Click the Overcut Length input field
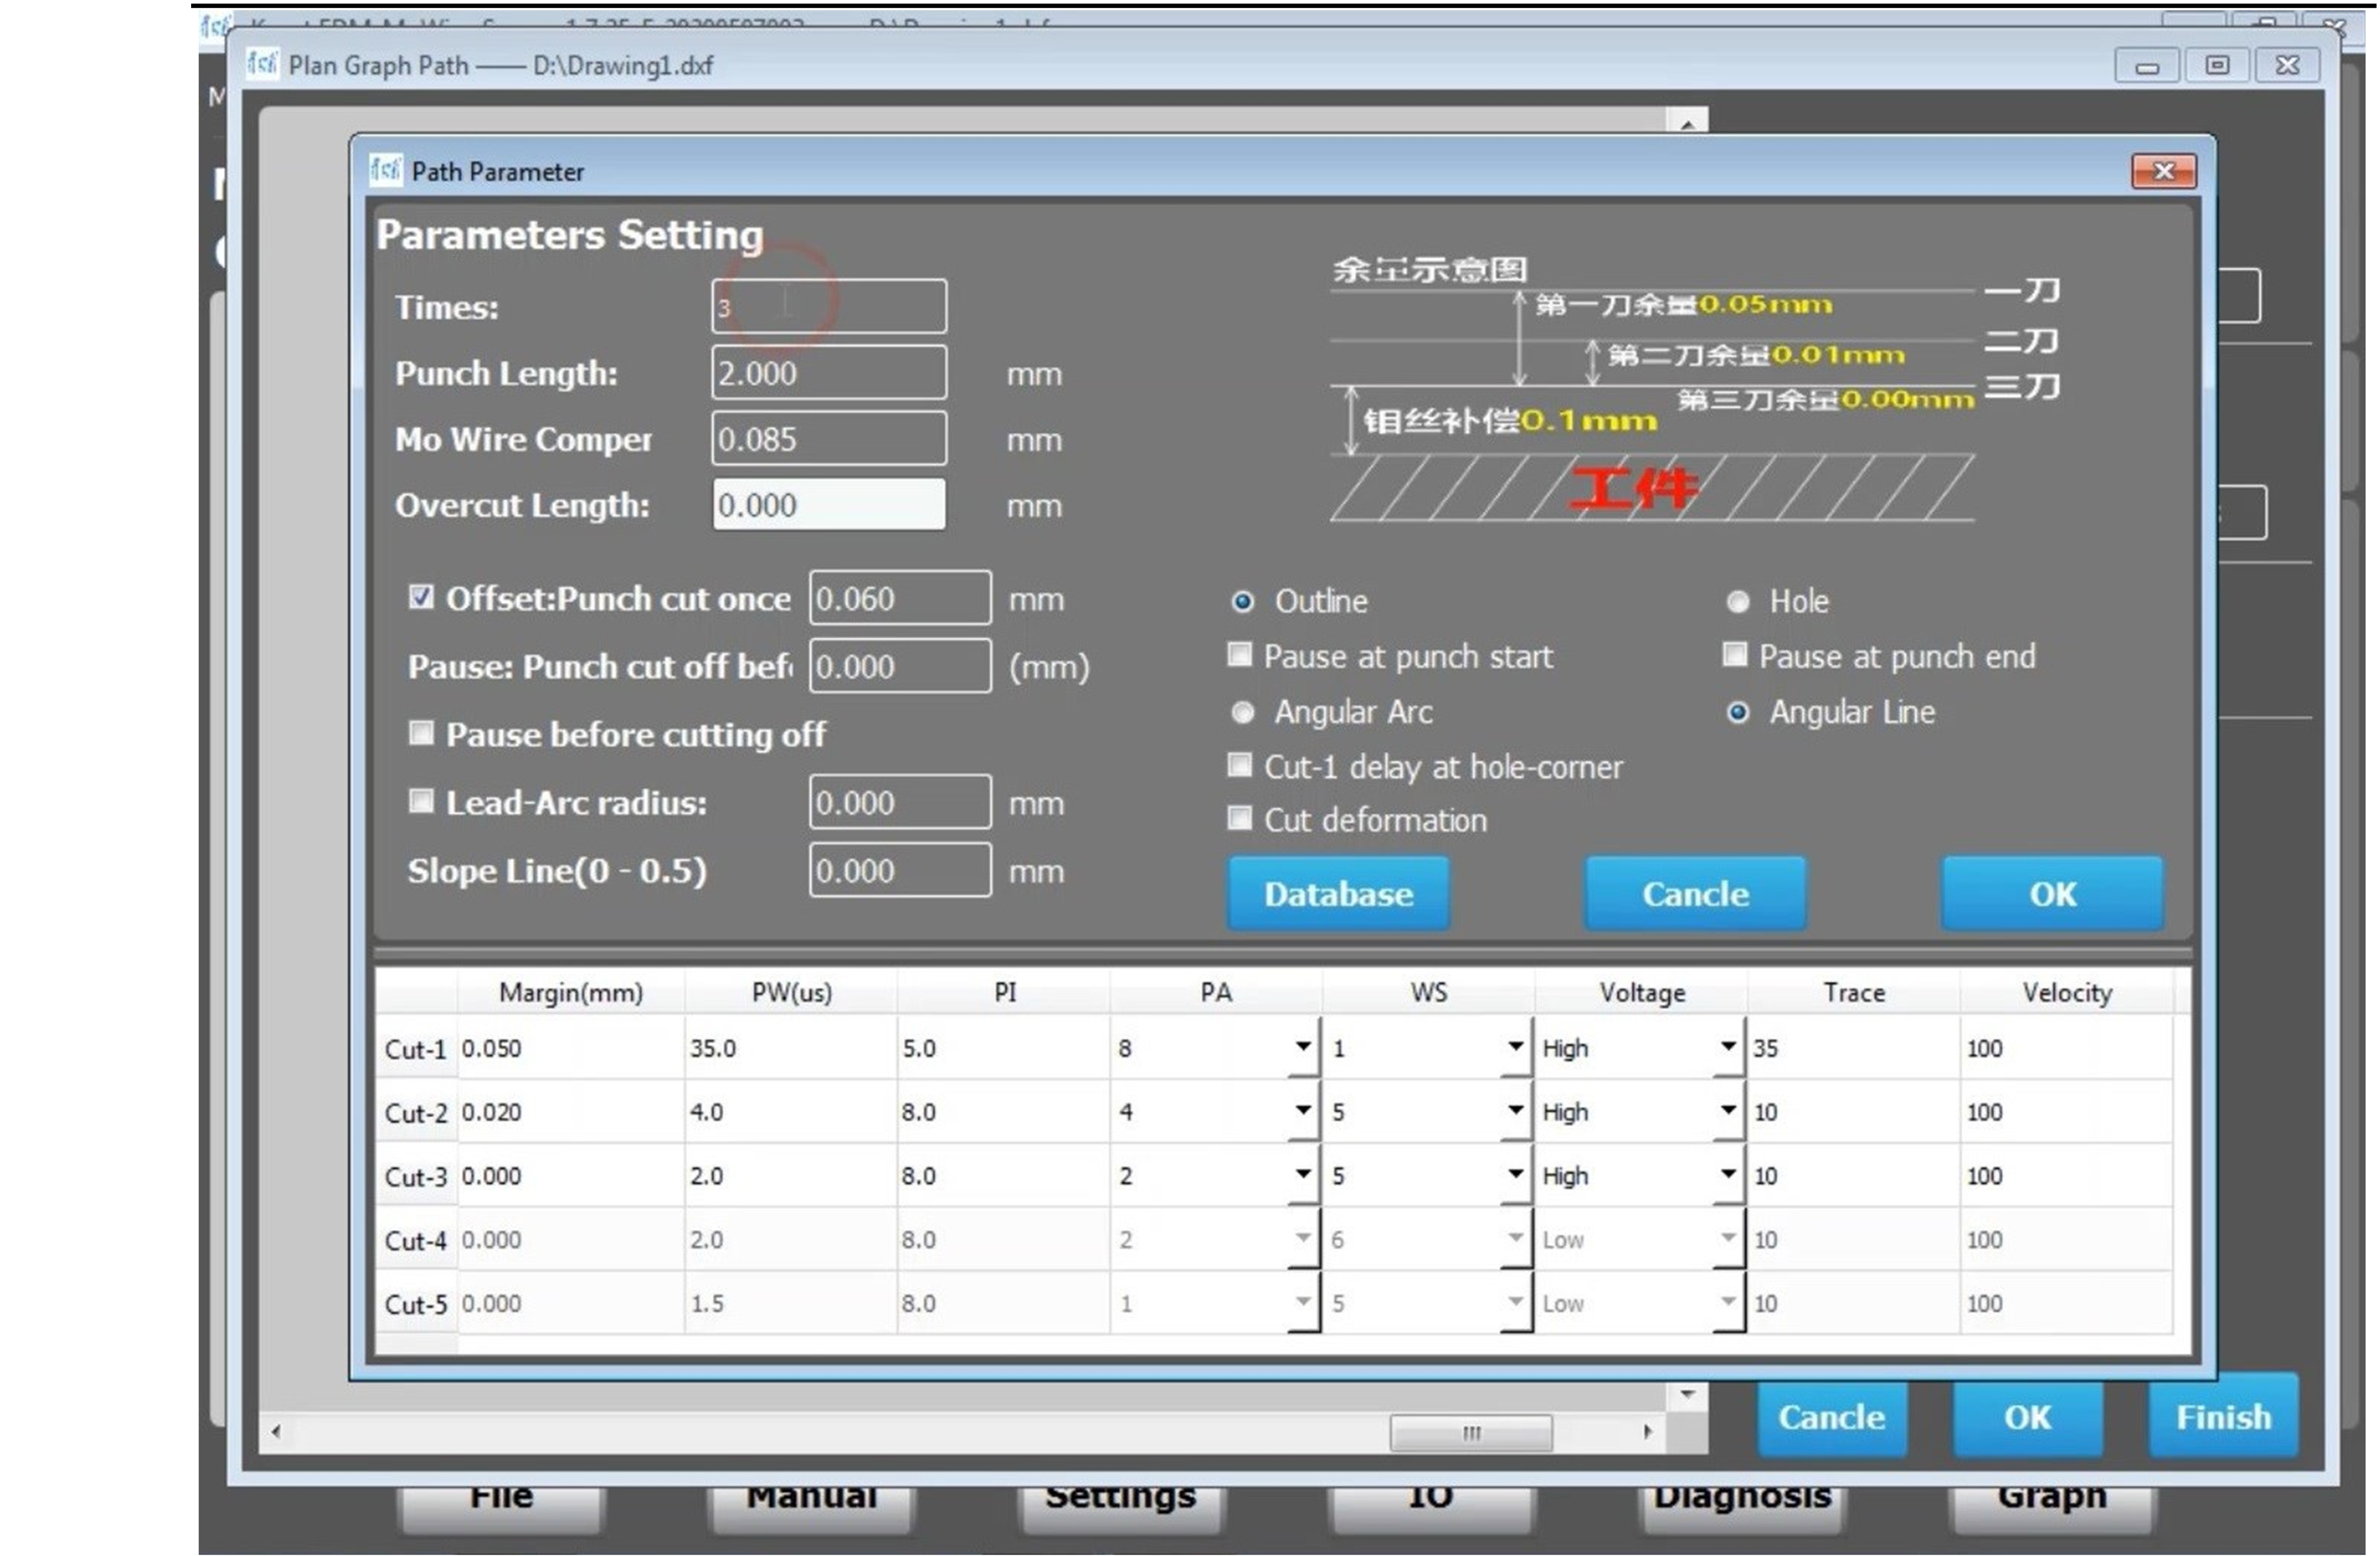 click(828, 504)
